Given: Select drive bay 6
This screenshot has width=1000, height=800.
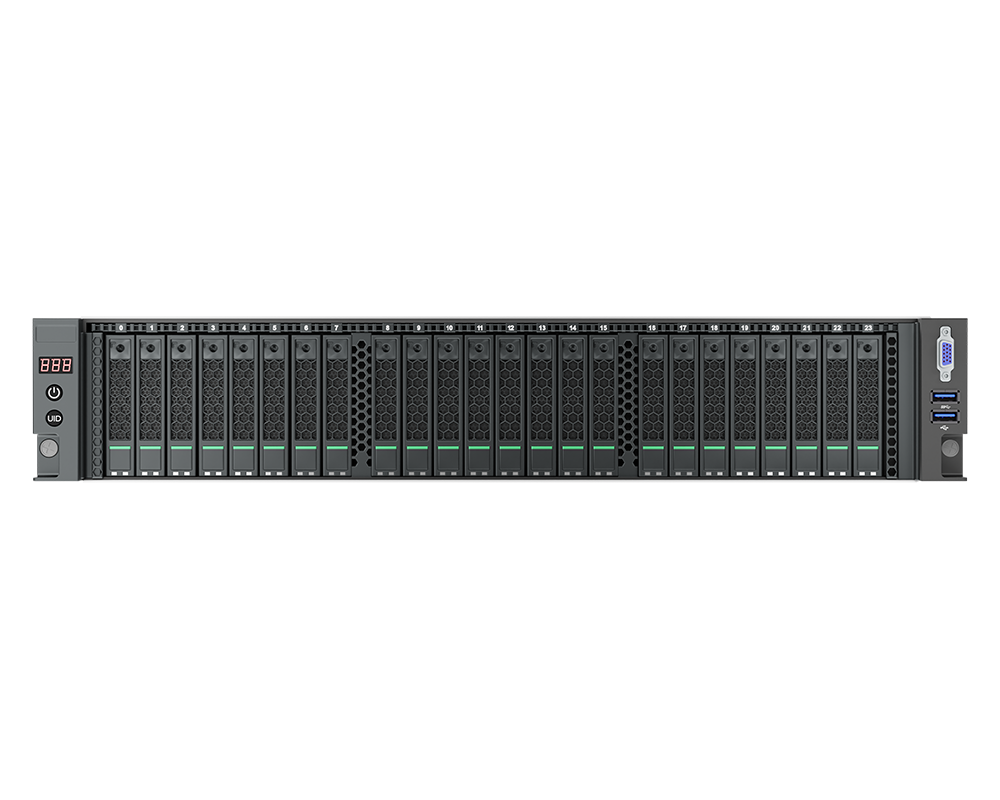Looking at the screenshot, I should [305, 406].
